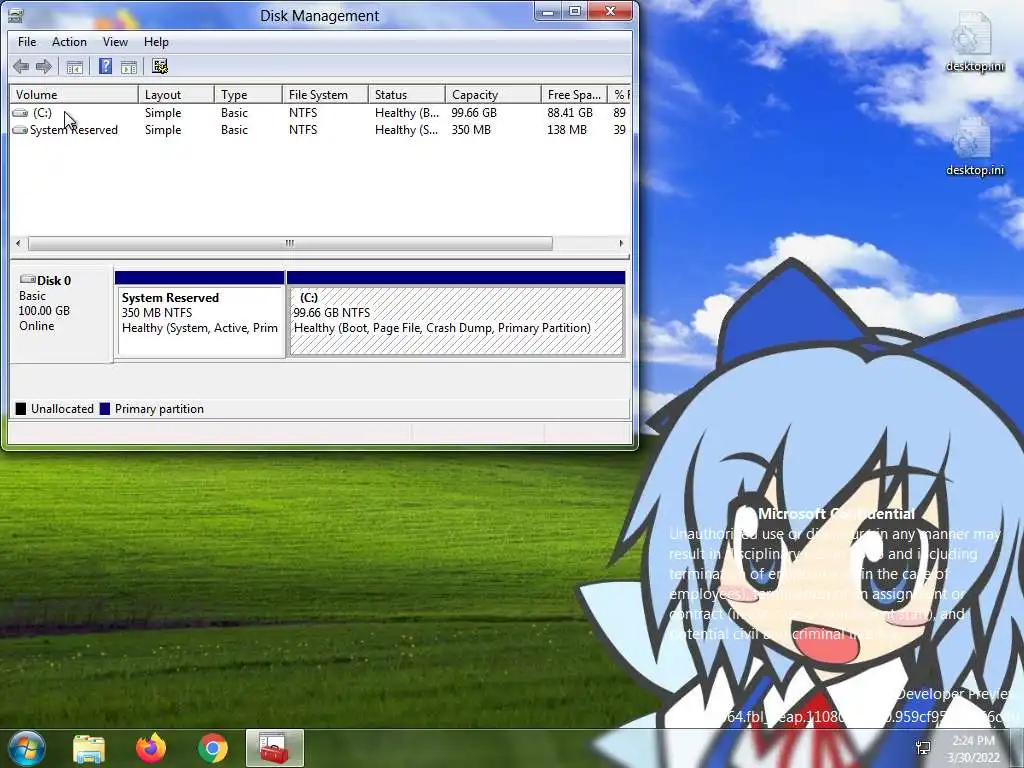Image resolution: width=1024 pixels, height=768 pixels.
Task: Click the left scroll arrow in volume list
Action: pyautogui.click(x=18, y=244)
